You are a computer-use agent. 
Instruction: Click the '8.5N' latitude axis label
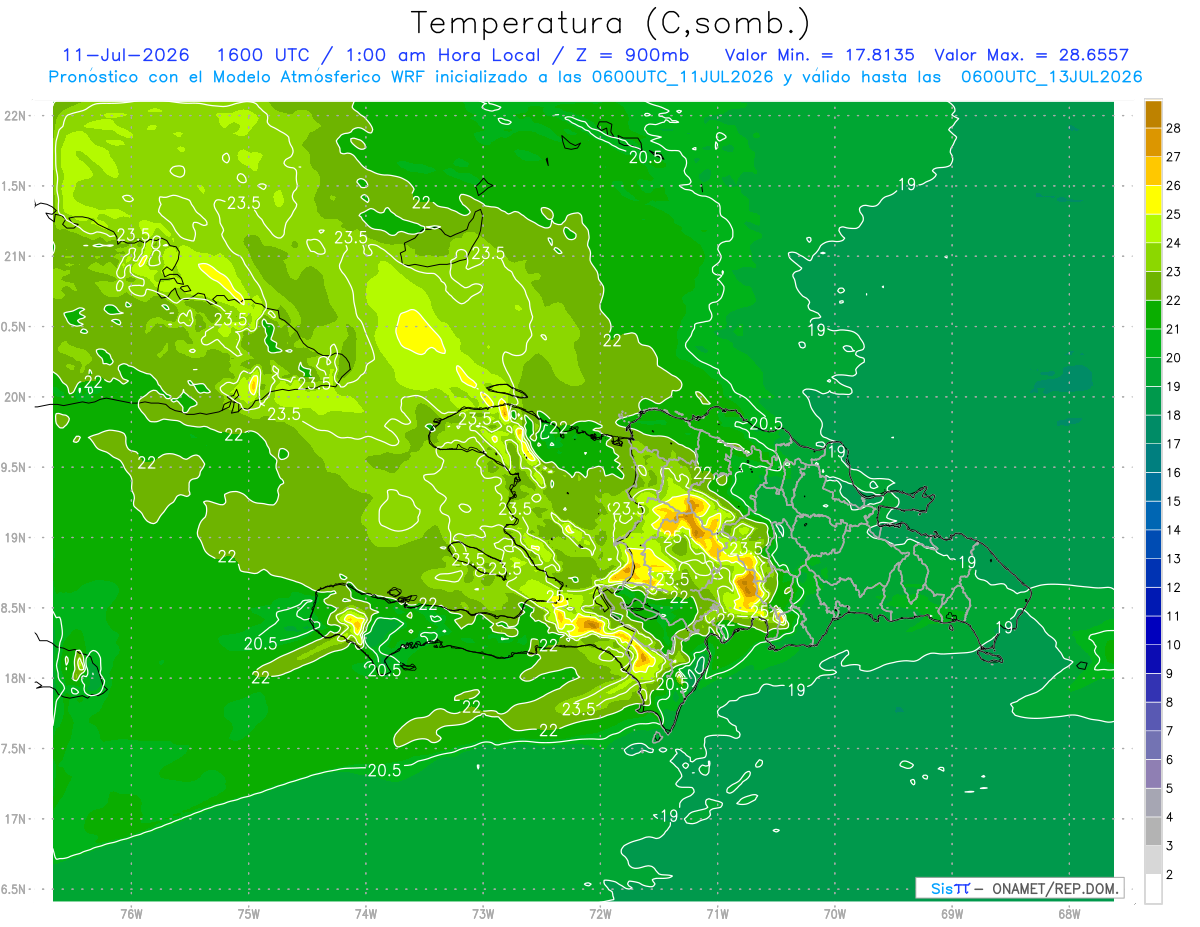[x=16, y=608]
